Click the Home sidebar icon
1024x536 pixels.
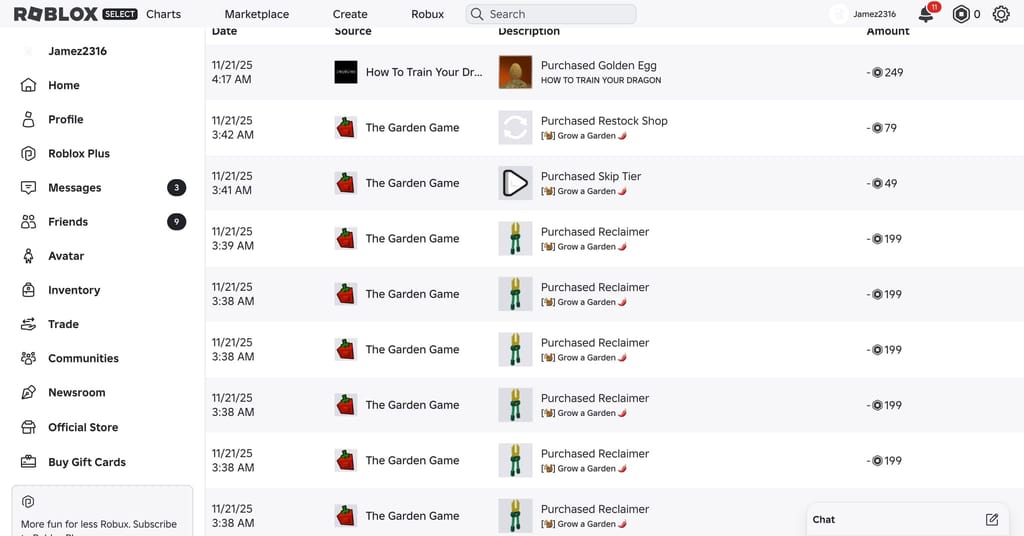(x=28, y=85)
